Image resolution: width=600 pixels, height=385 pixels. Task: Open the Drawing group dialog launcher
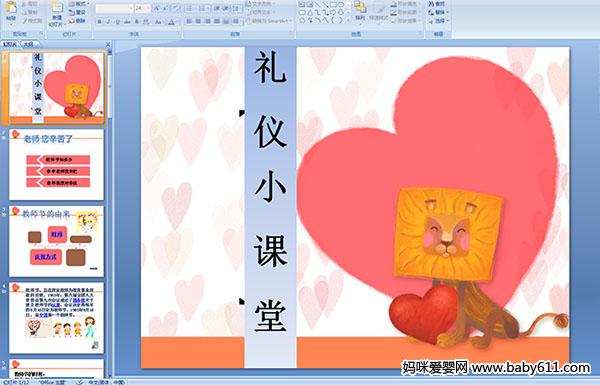coord(421,33)
